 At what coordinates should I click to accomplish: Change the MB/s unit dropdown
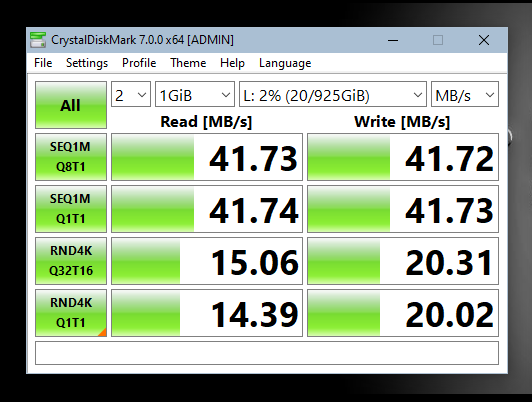(x=465, y=94)
